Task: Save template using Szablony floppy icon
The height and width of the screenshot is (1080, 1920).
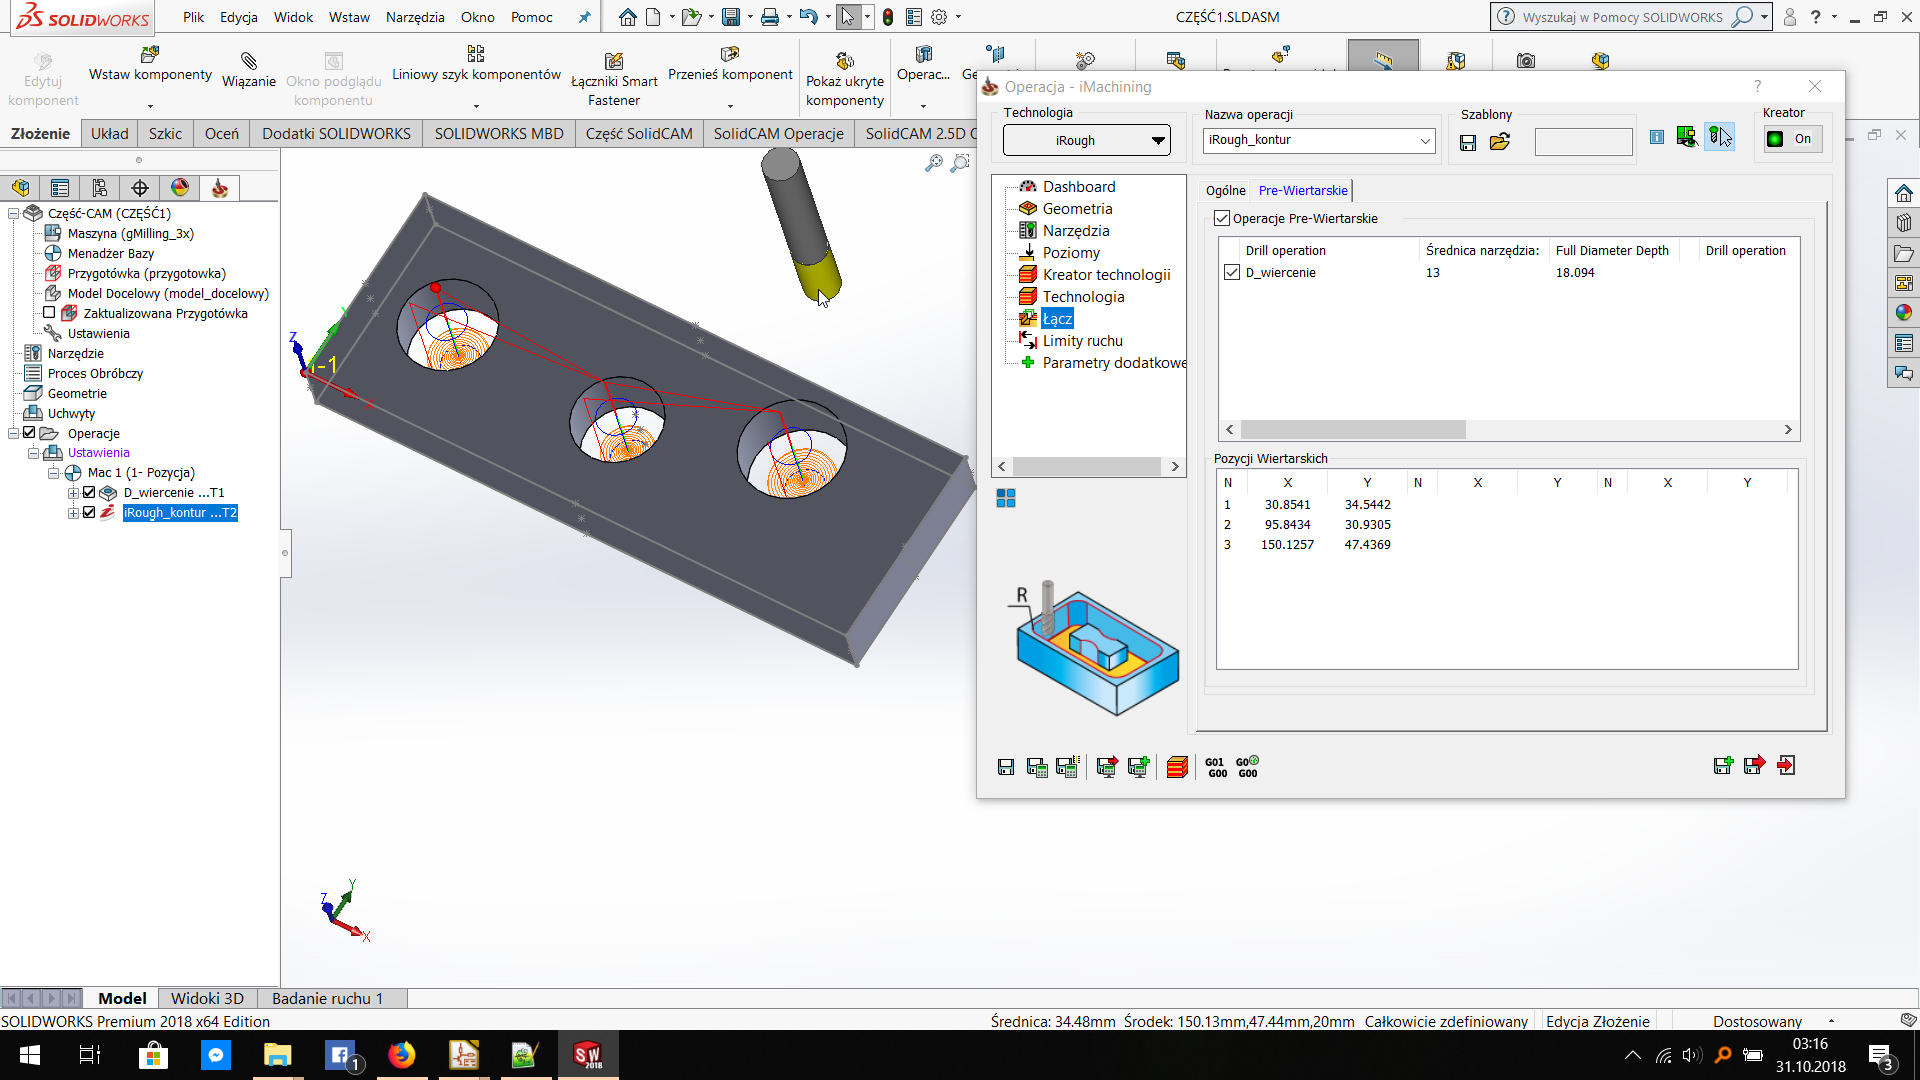Action: coord(1468,142)
